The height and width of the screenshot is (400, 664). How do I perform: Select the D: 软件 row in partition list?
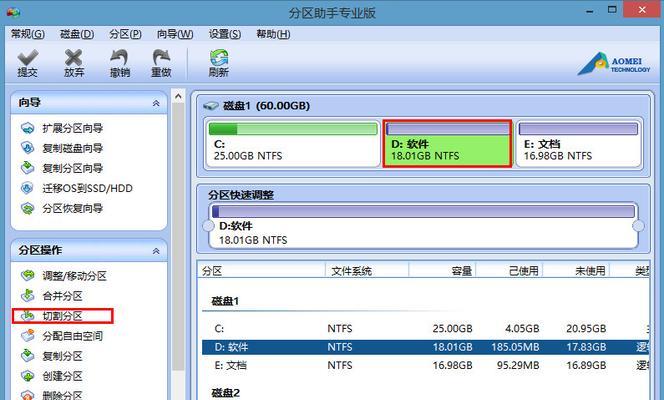point(426,347)
